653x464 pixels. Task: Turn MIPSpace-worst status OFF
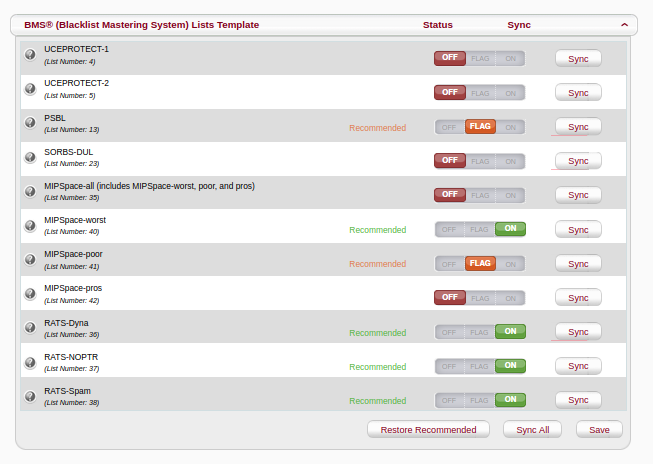(x=449, y=230)
